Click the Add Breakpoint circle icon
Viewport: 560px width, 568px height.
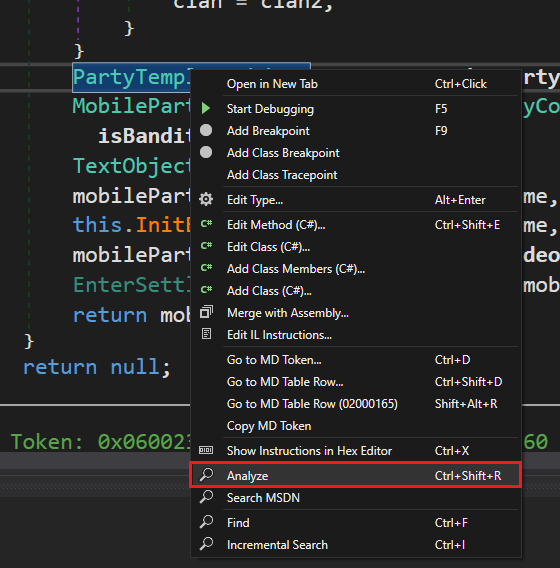206,130
